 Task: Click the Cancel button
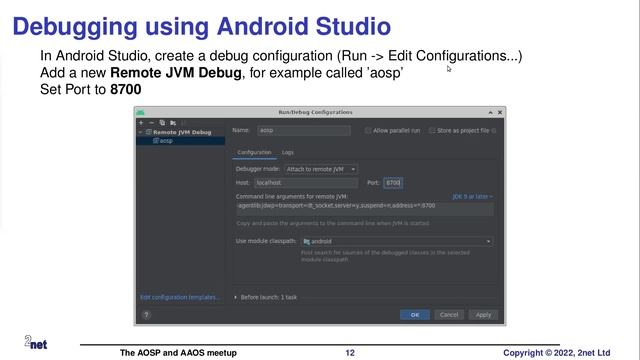tap(449, 315)
